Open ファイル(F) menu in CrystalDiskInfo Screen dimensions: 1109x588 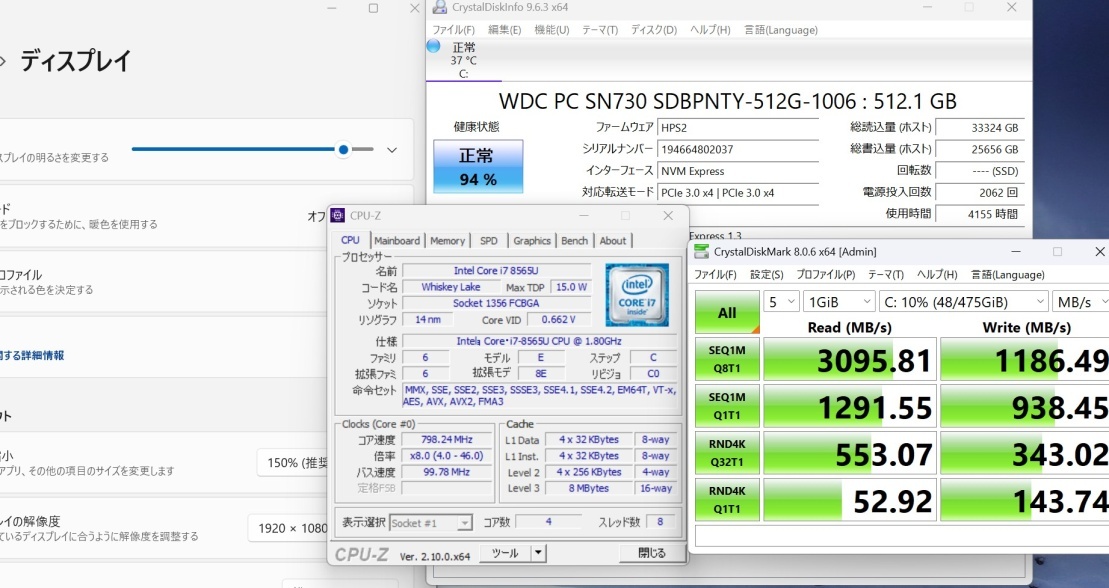[x=453, y=30]
